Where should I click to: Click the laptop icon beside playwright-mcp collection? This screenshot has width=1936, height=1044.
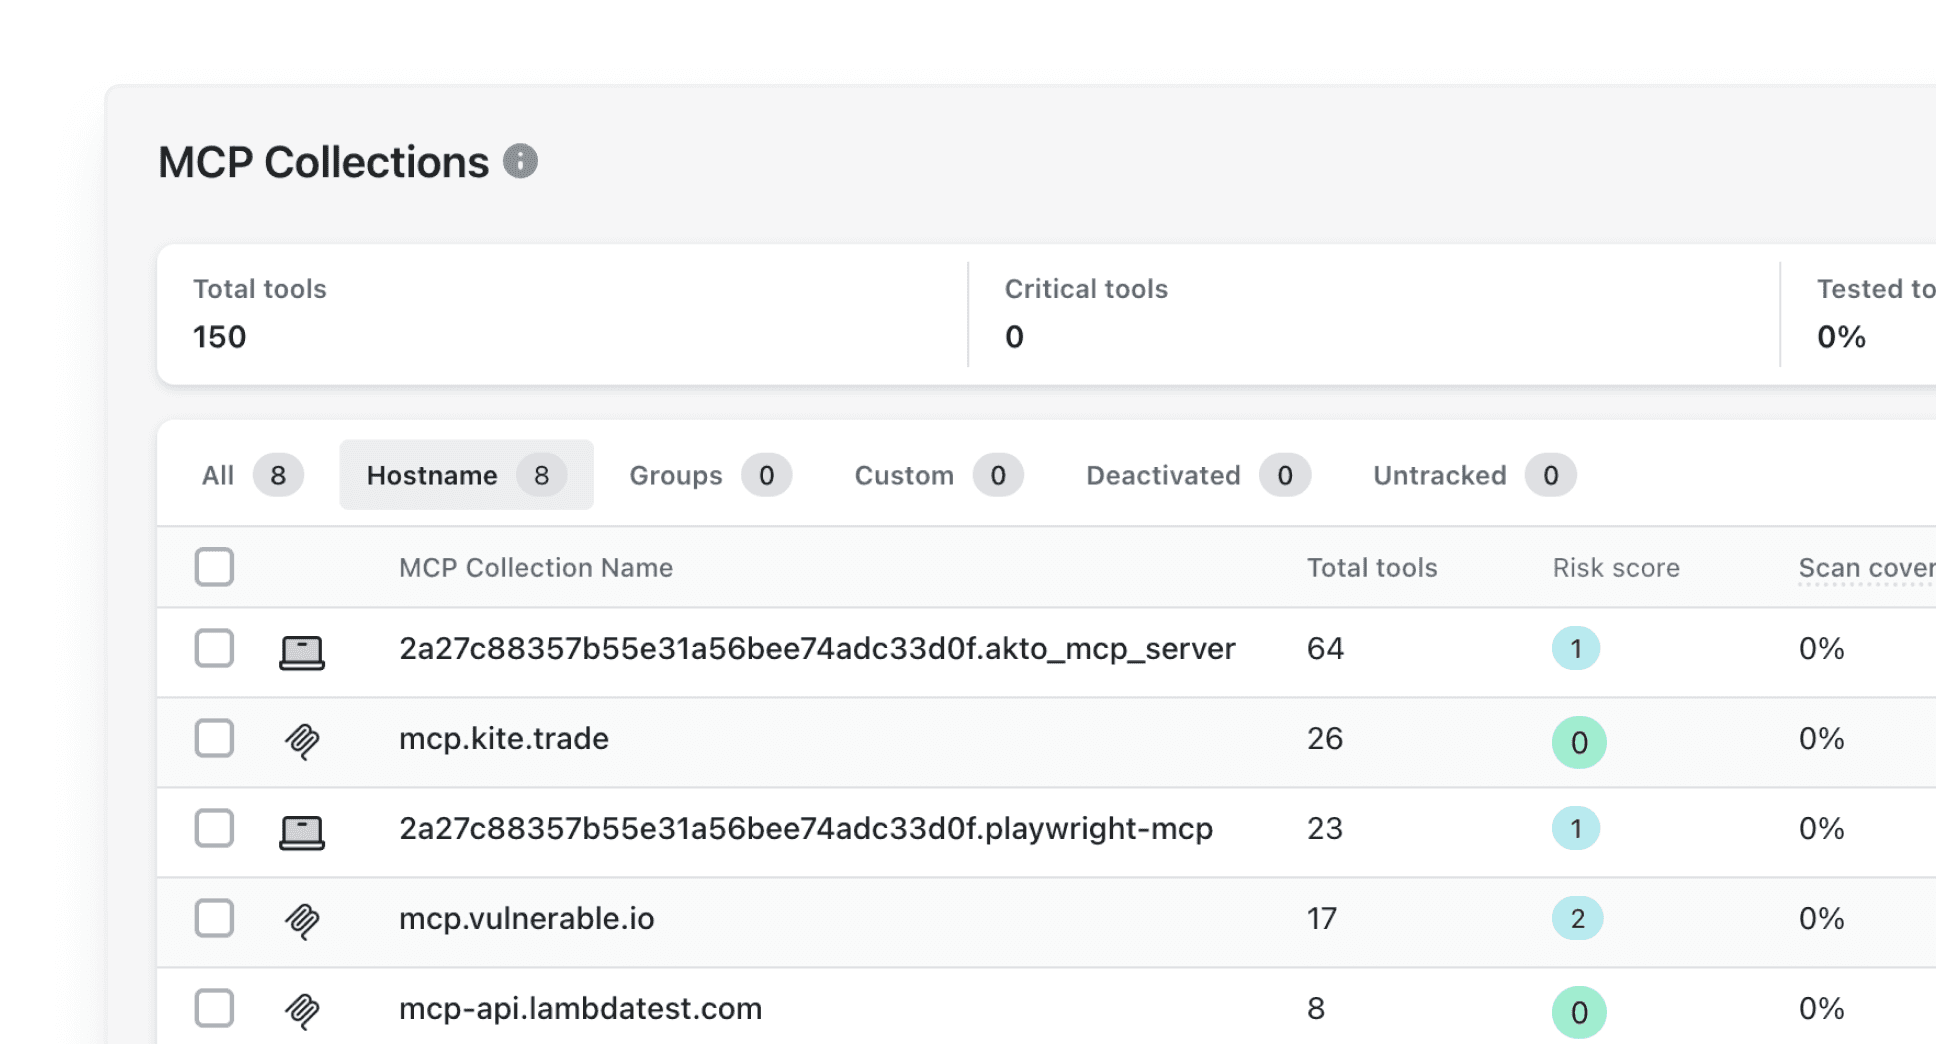pyautogui.click(x=300, y=830)
